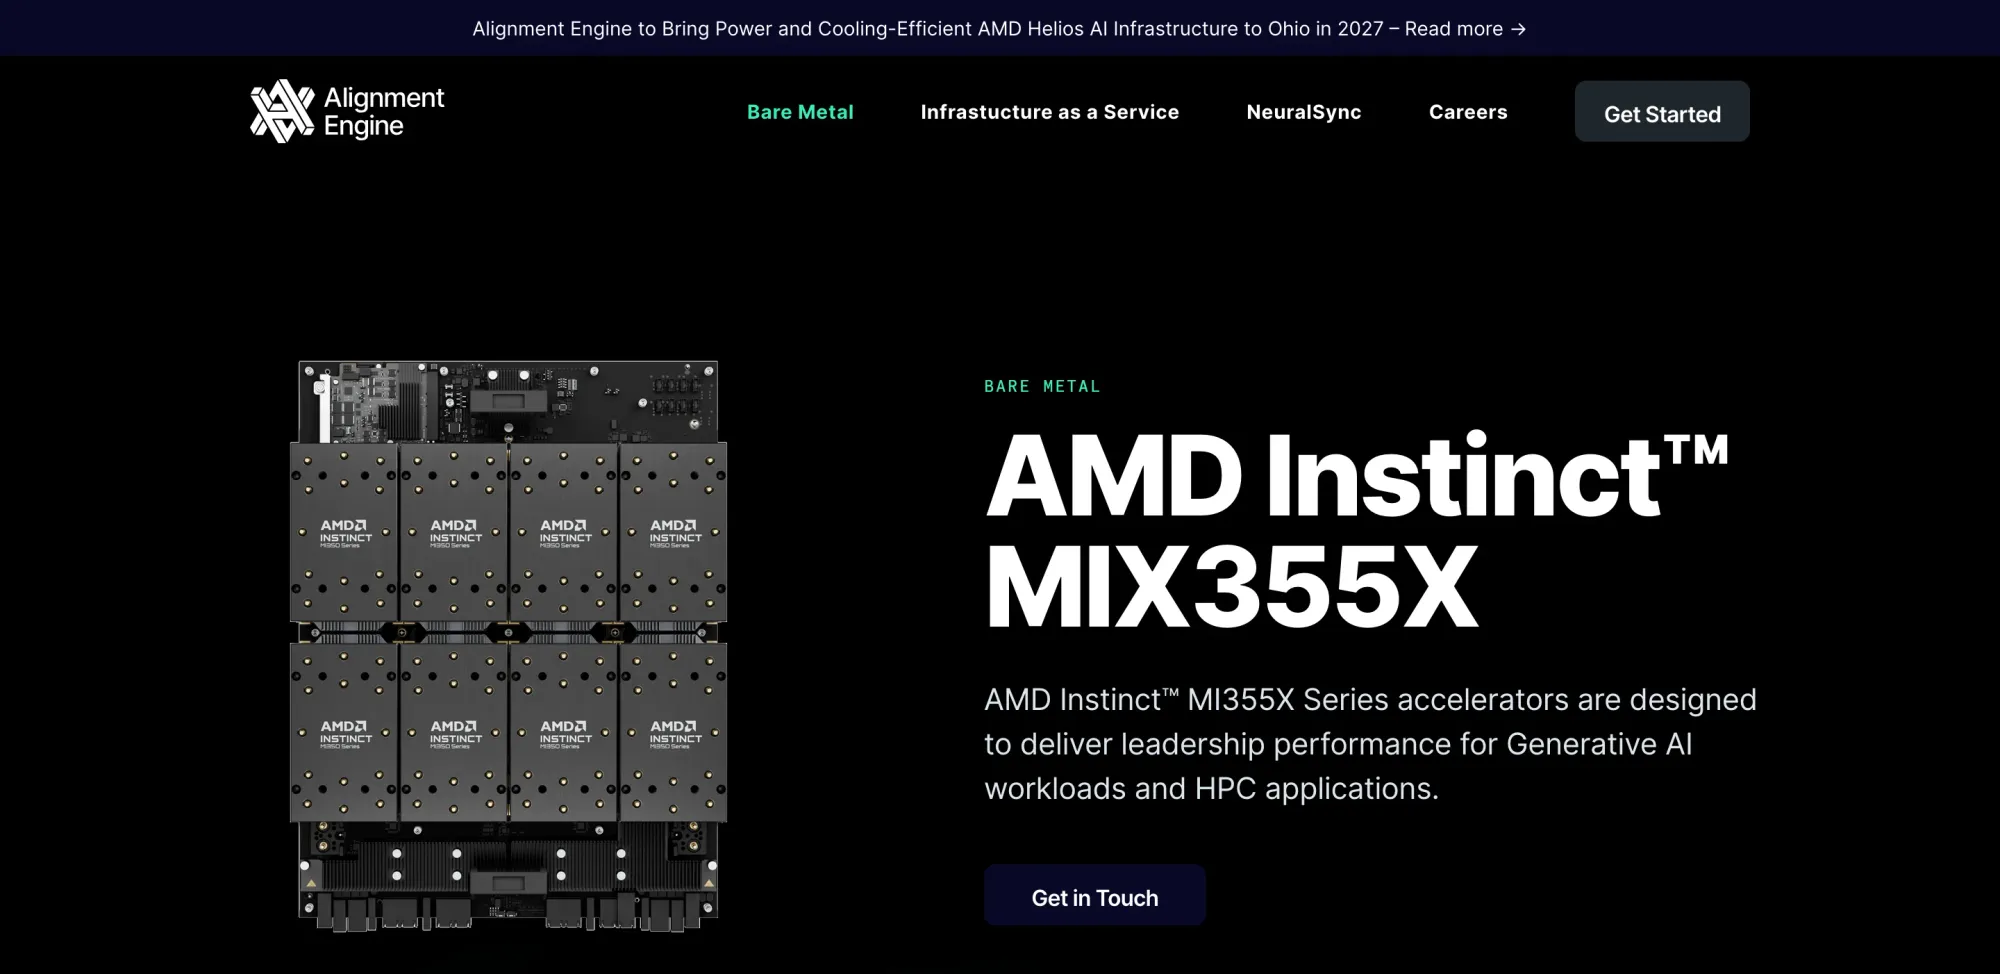Screen dimensions: 2000x974
Task: Open Infrastucture as a Service menu
Action: pos(1050,112)
